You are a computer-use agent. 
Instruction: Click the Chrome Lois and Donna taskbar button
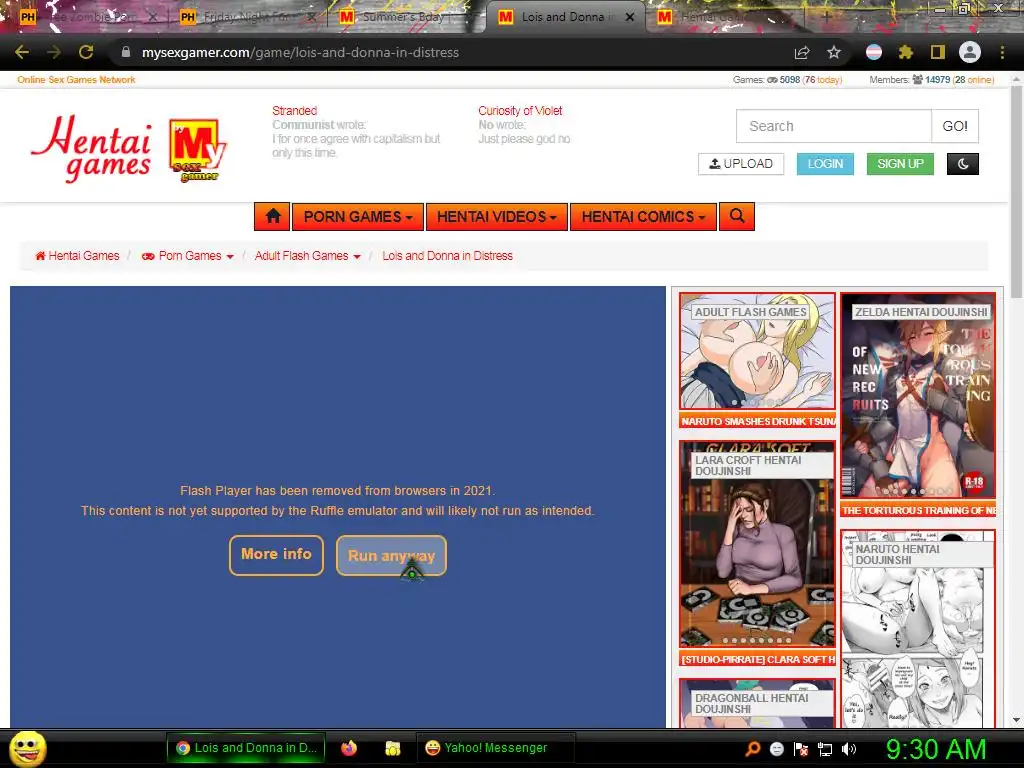(246, 748)
